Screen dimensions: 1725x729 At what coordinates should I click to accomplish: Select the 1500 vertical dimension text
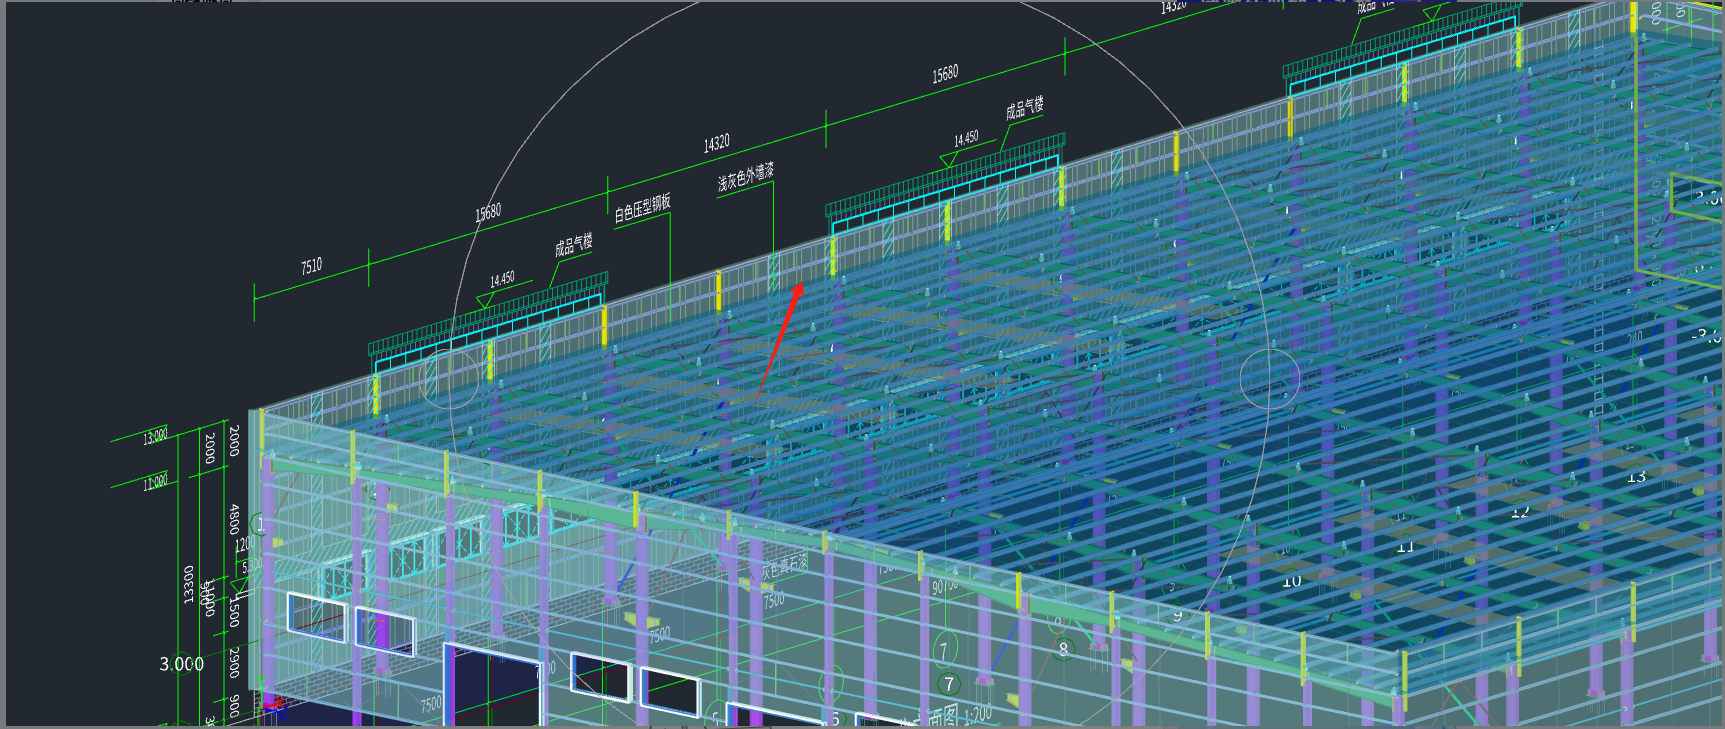[x=233, y=612]
